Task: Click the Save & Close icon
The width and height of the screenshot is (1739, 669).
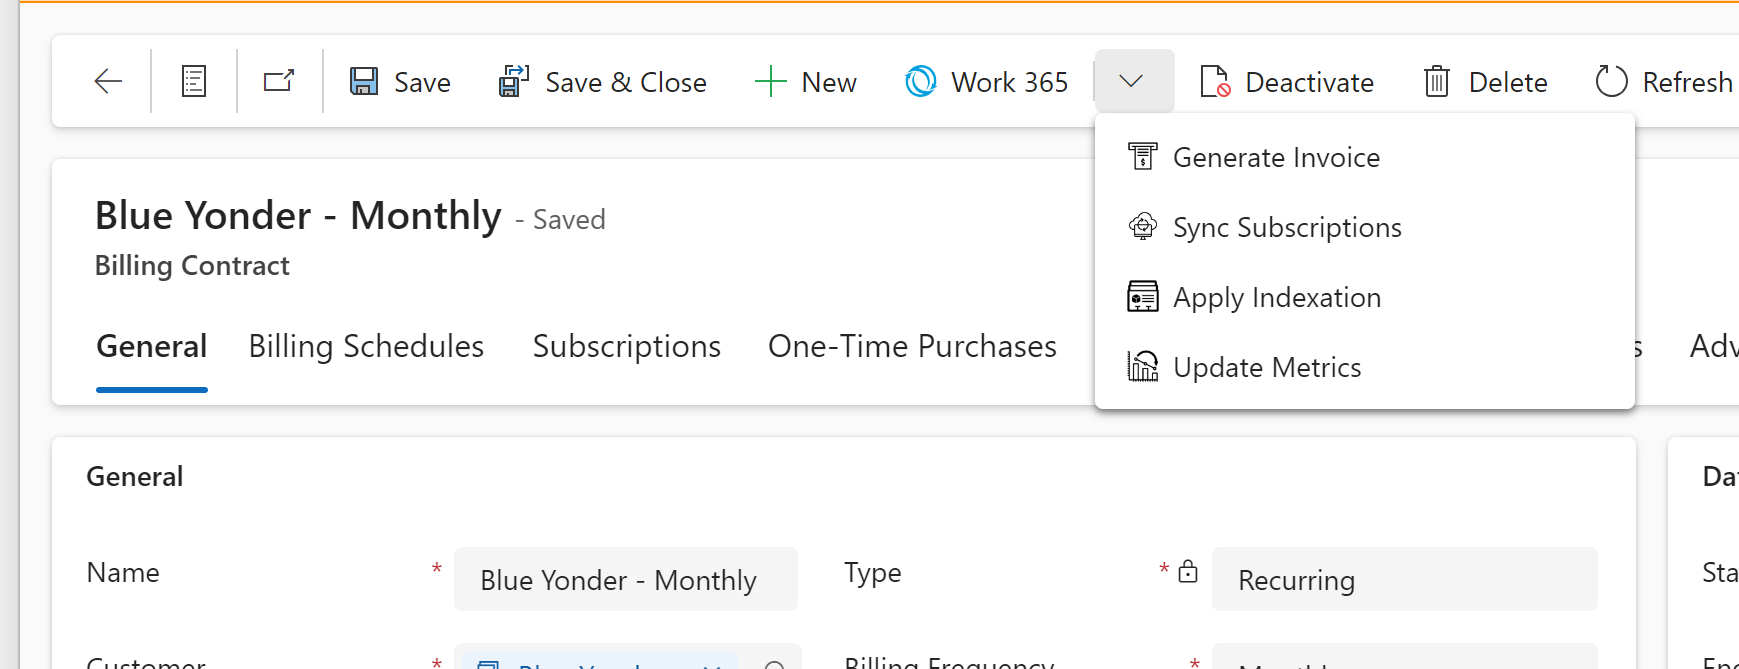Action: click(514, 81)
